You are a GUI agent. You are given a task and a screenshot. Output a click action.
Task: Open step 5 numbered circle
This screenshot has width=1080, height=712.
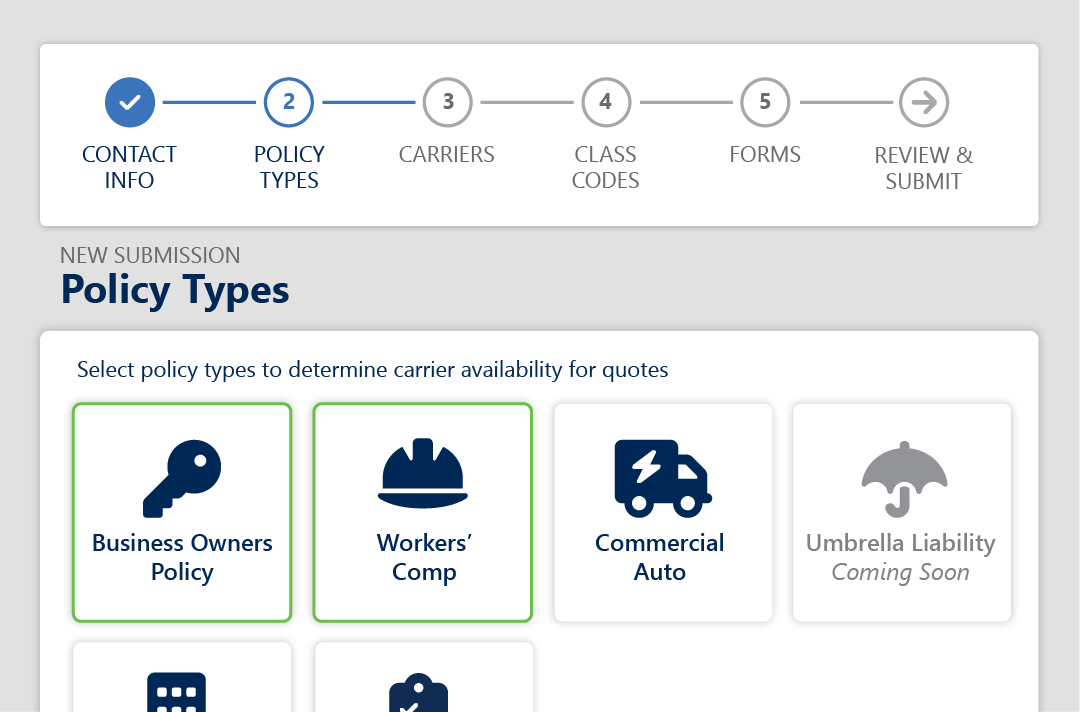point(765,102)
